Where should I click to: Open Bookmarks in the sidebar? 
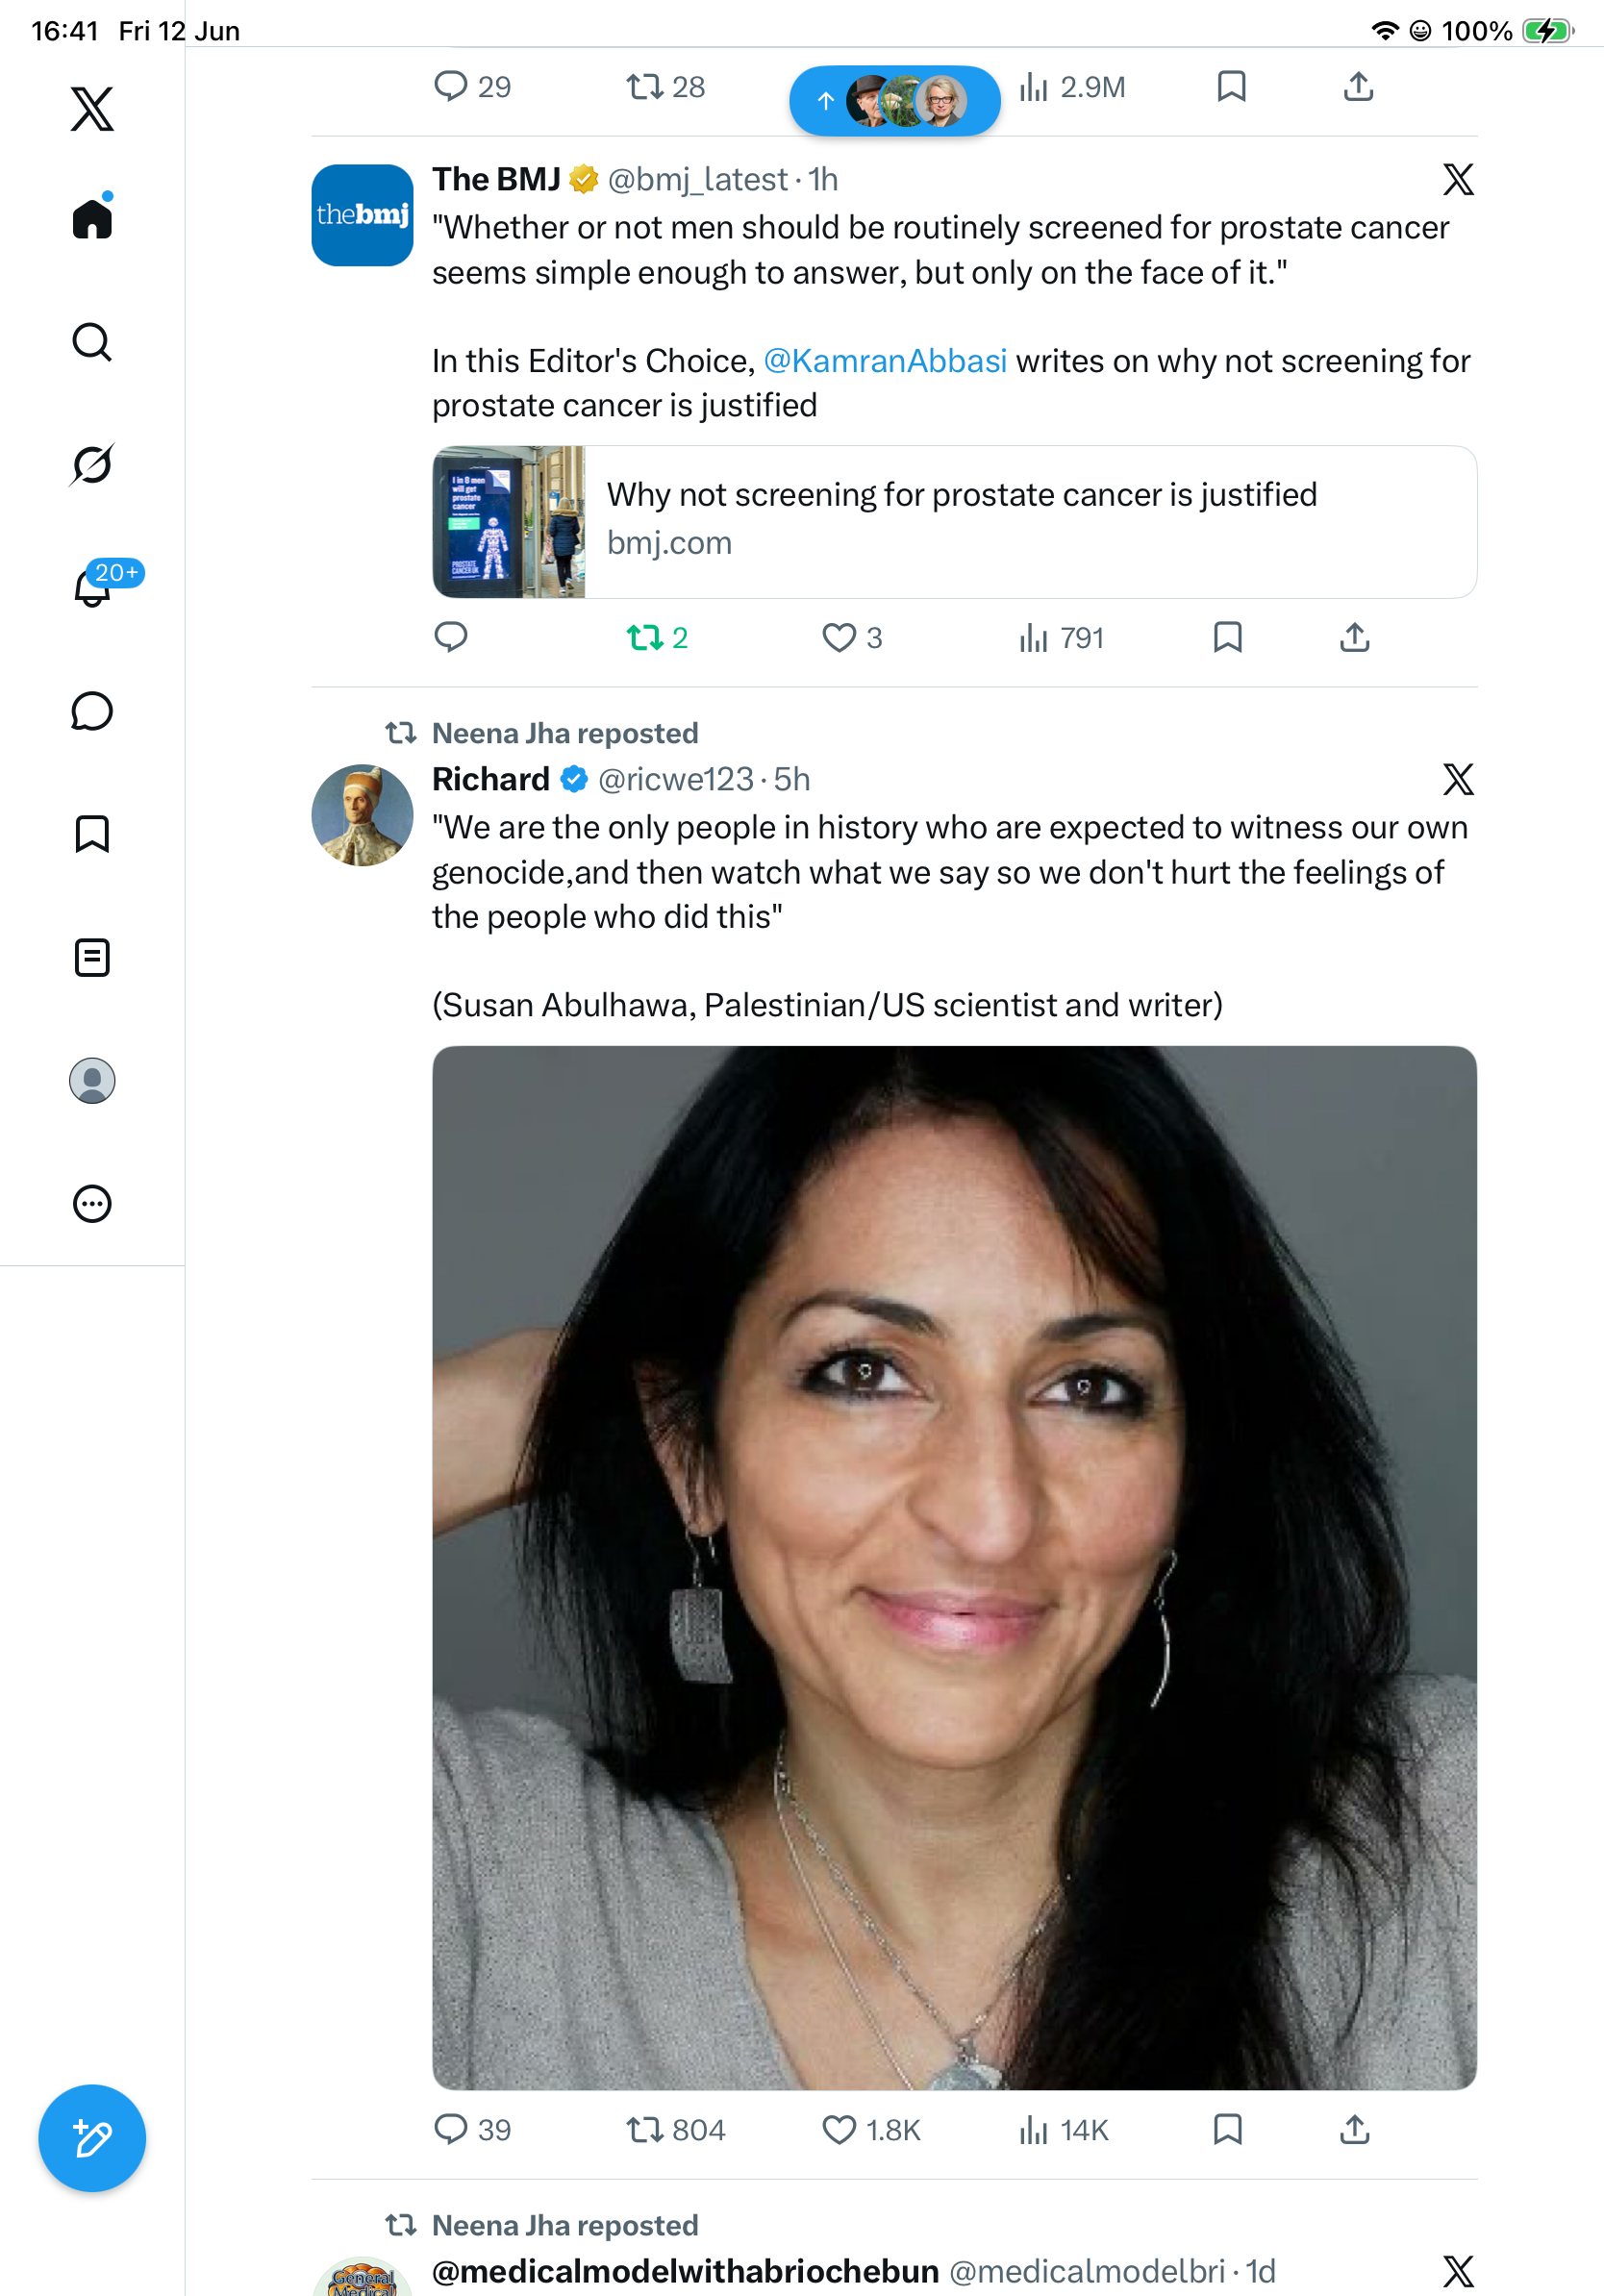[92, 834]
